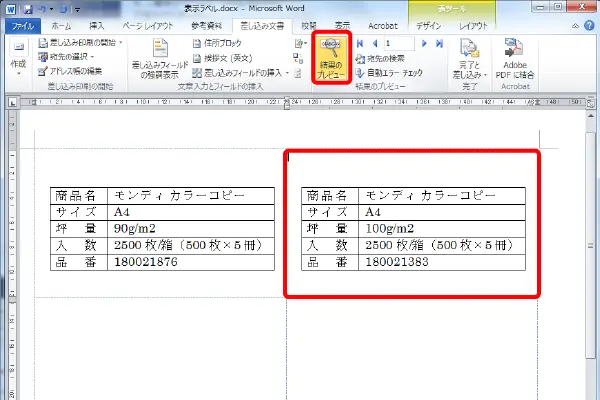Viewport: 600px width, 400px height.
Task: Click the cell with 180021383
Action: click(442, 262)
